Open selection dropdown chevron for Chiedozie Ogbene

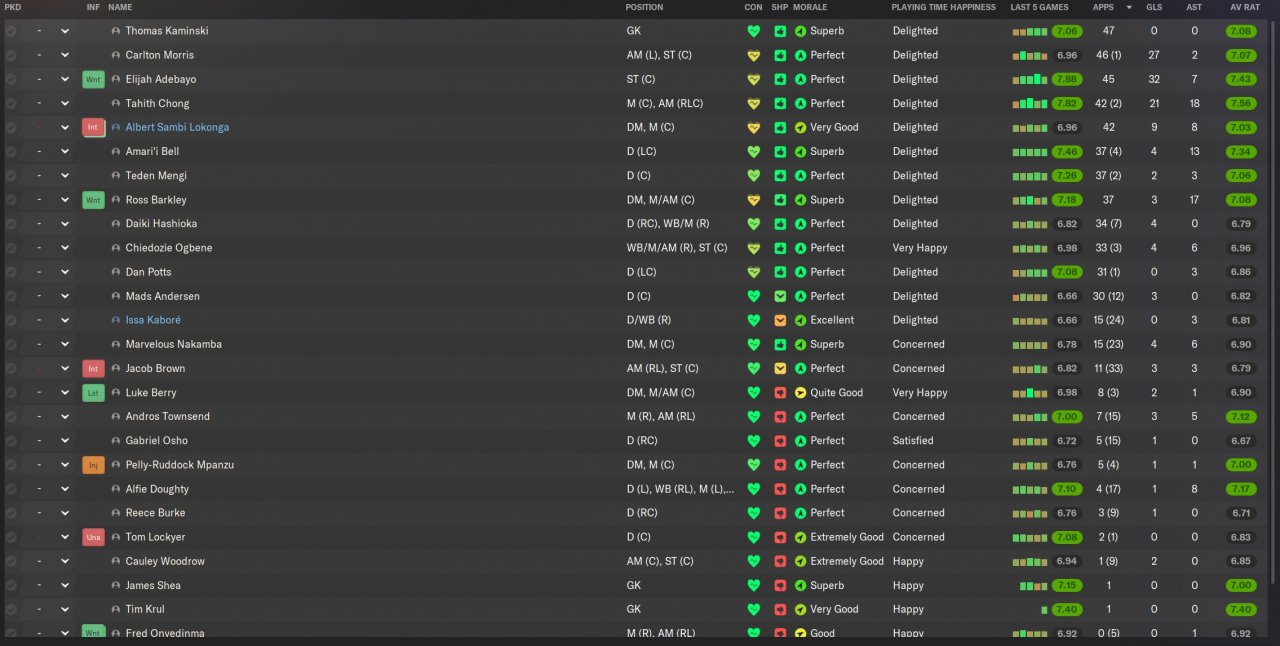[x=65, y=248]
